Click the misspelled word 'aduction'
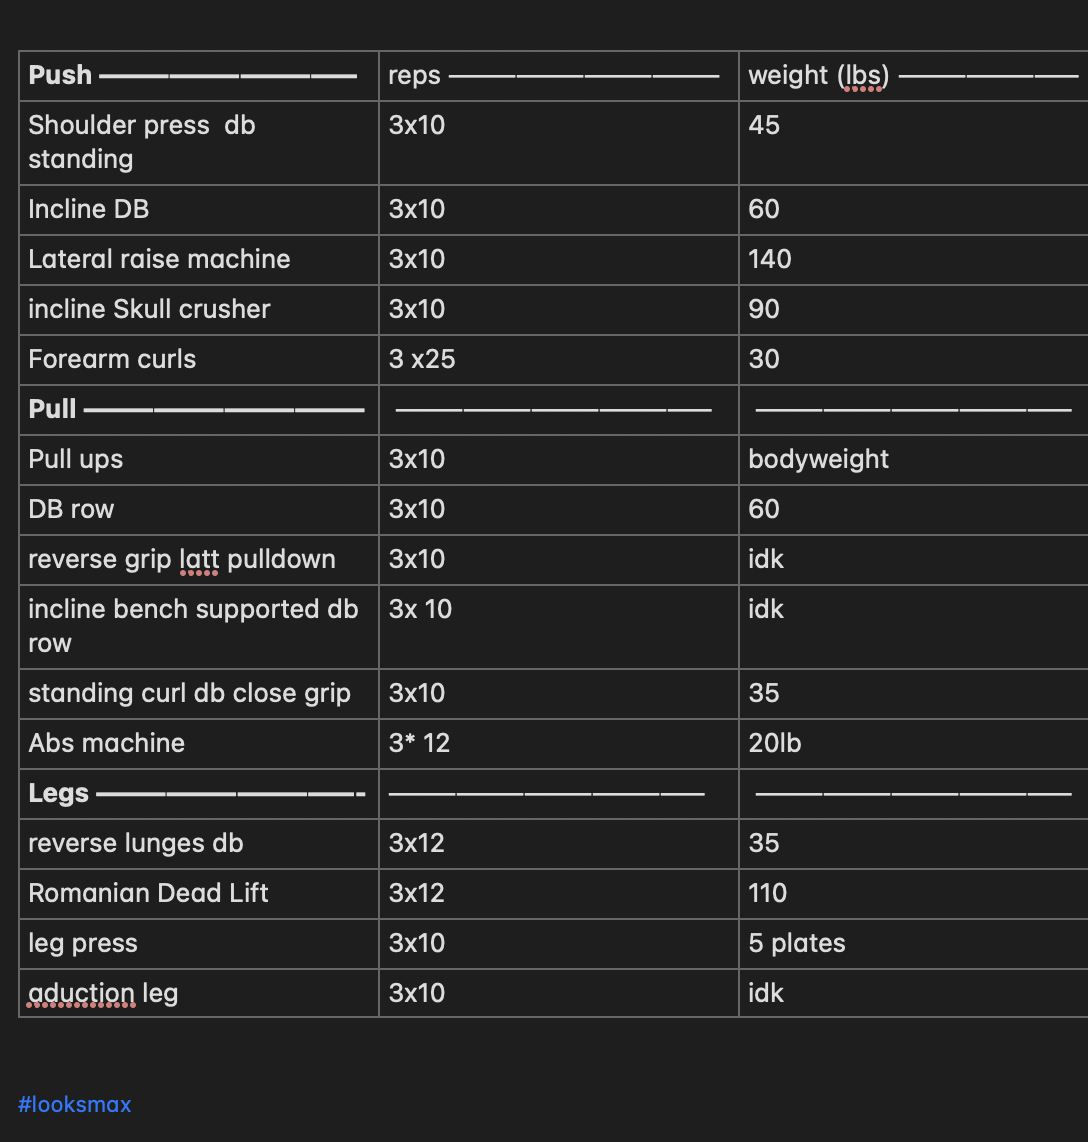Image resolution: width=1088 pixels, height=1142 pixels. (82, 993)
